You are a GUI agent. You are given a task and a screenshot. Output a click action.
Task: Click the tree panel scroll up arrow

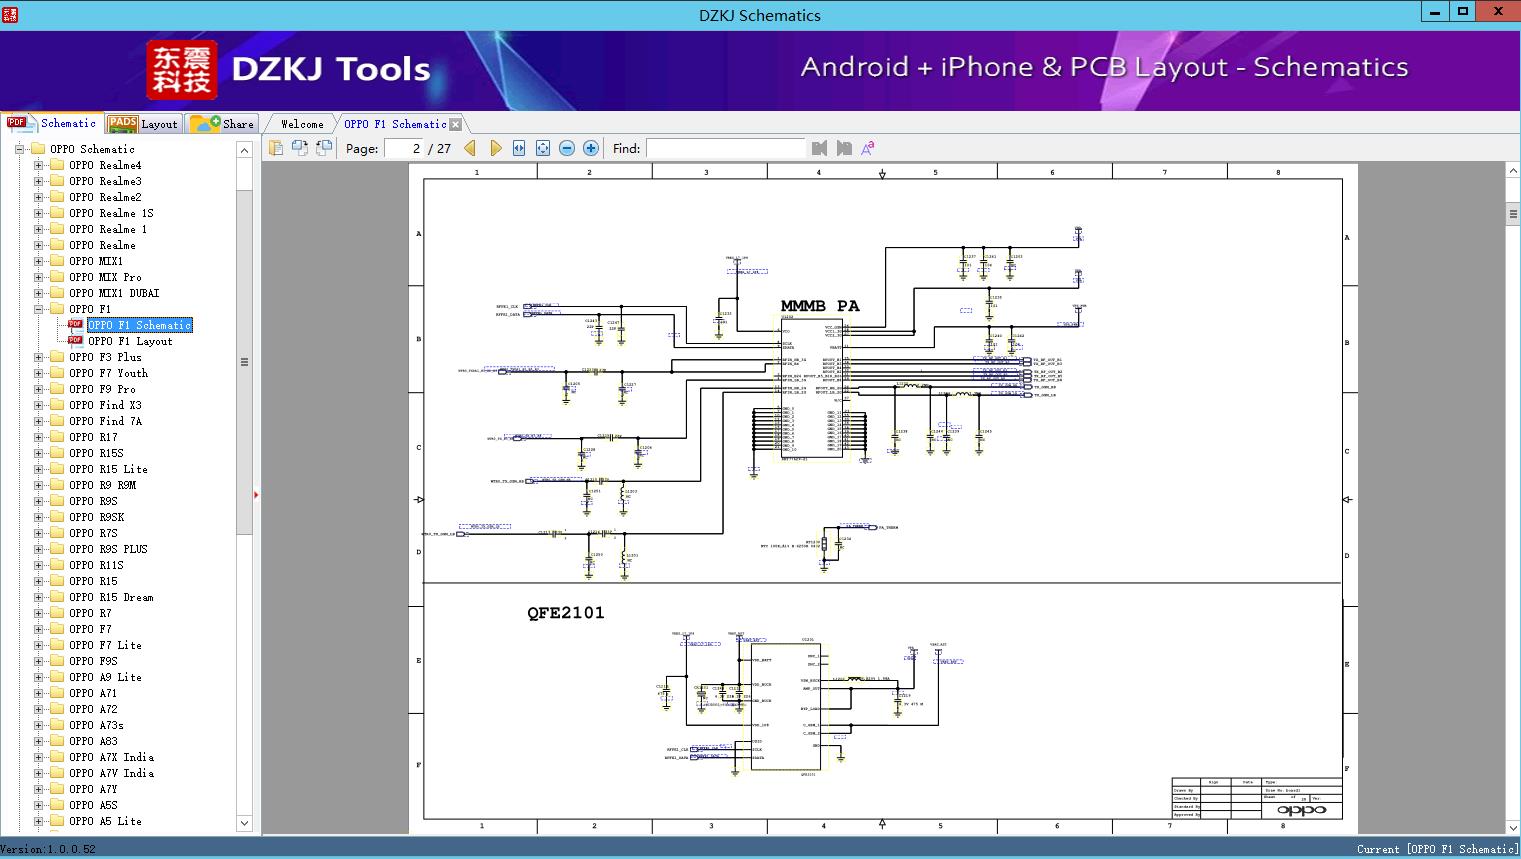pos(244,150)
